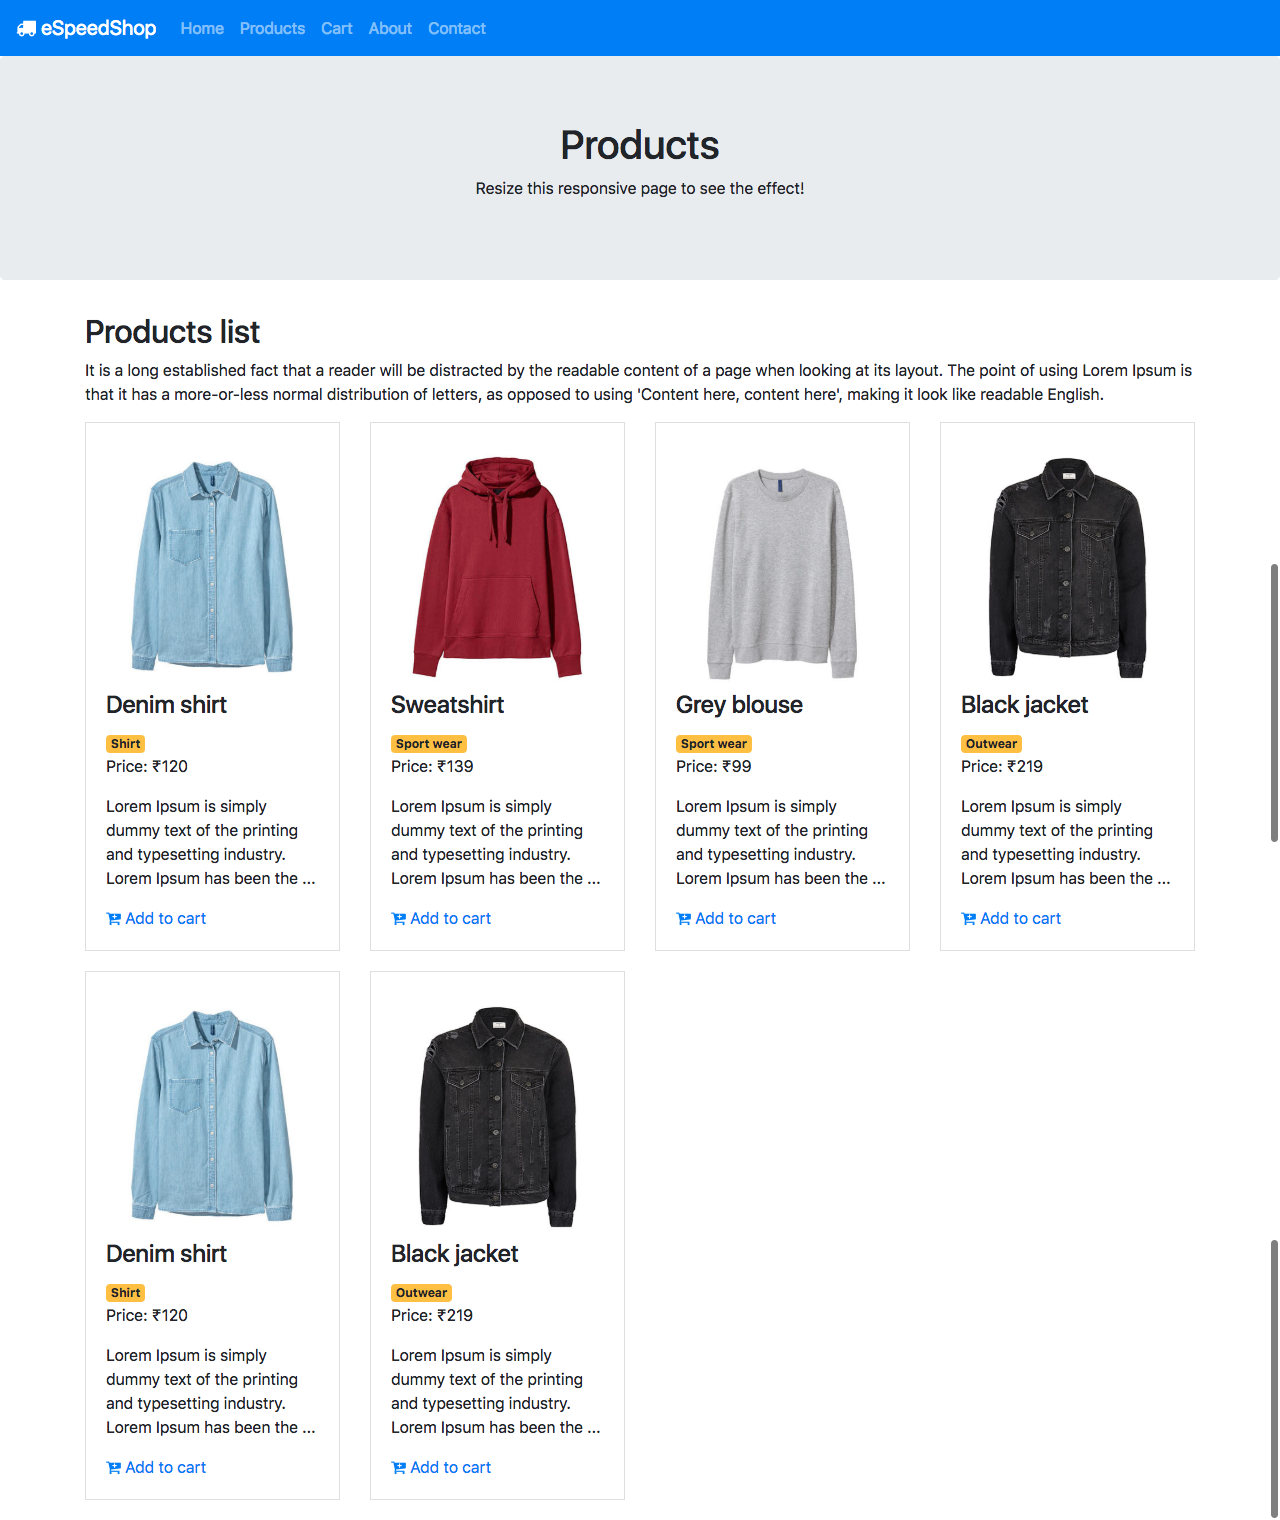Viewport: 1280px width, 1520px height.
Task: Click the cart icon beside Denim shirt's Add to cart
Action: coord(113,918)
